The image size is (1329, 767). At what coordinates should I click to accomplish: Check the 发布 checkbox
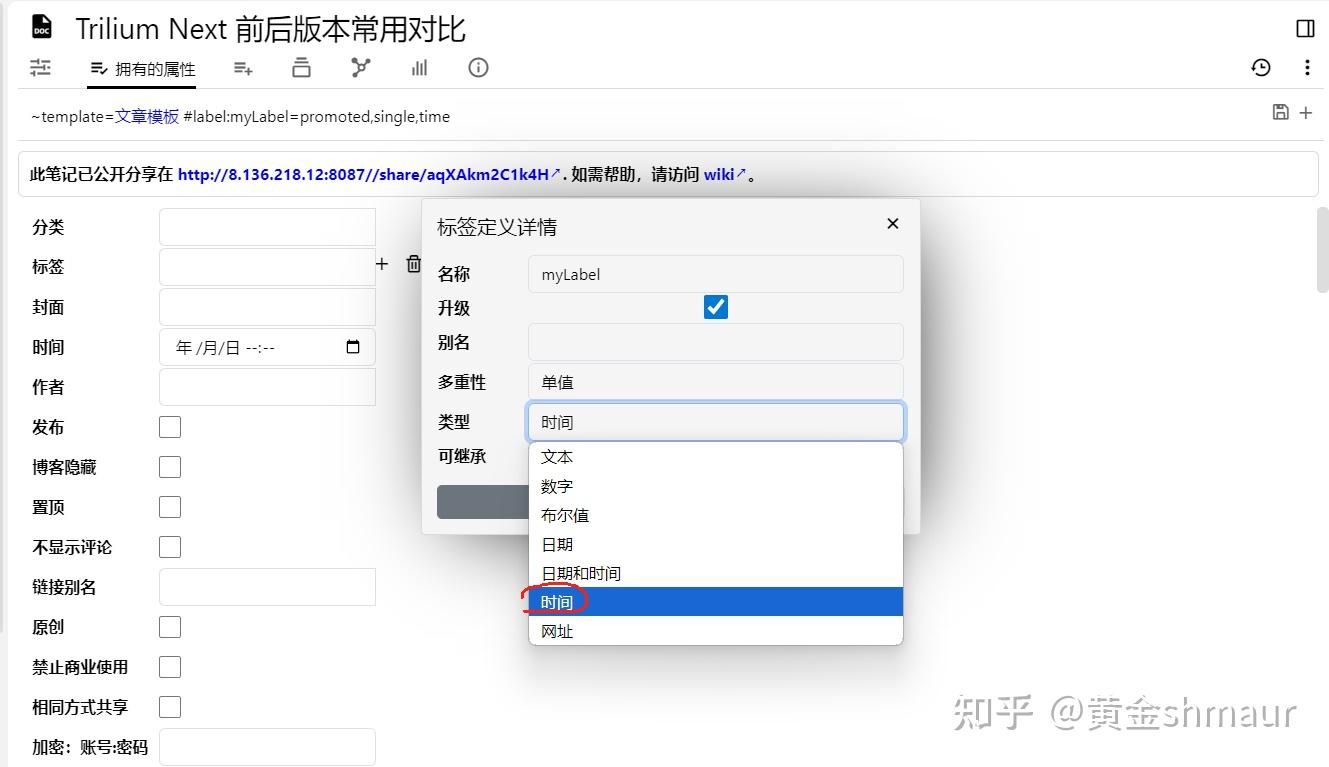pos(170,426)
